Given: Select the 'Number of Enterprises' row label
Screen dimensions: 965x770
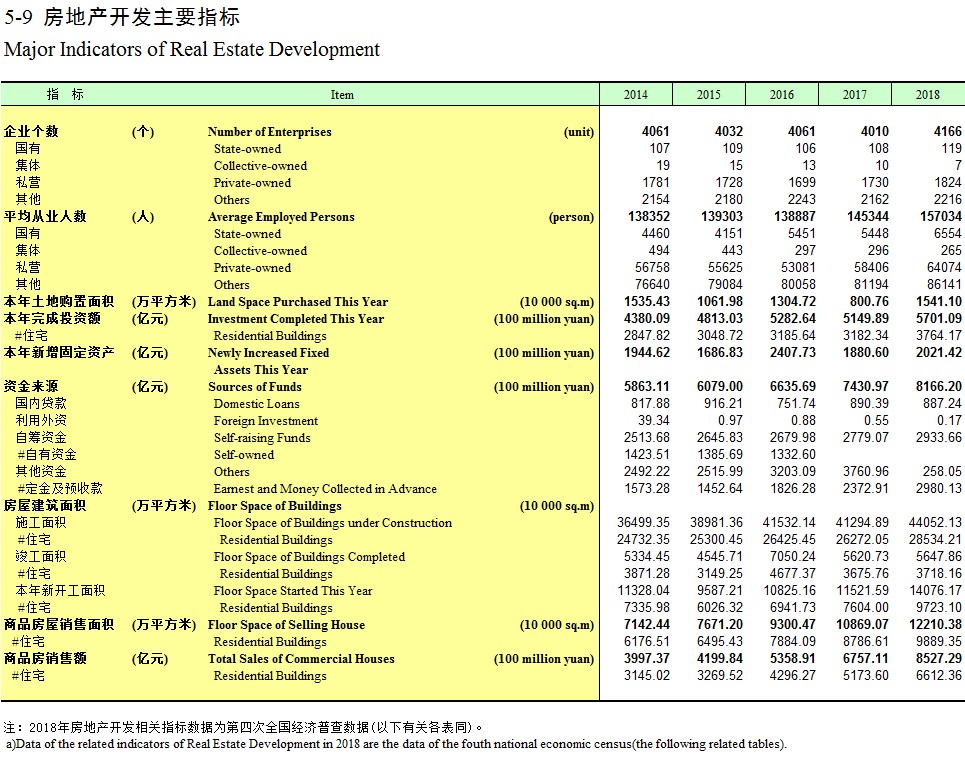Looking at the screenshot, I should tap(270, 132).
